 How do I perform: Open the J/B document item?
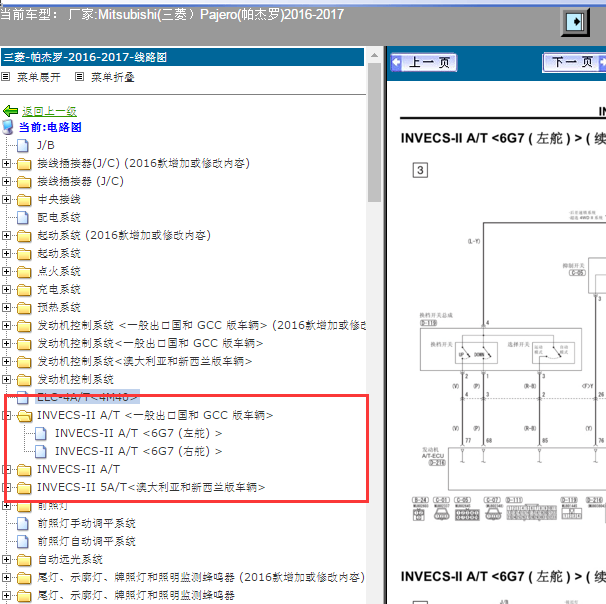(46, 145)
